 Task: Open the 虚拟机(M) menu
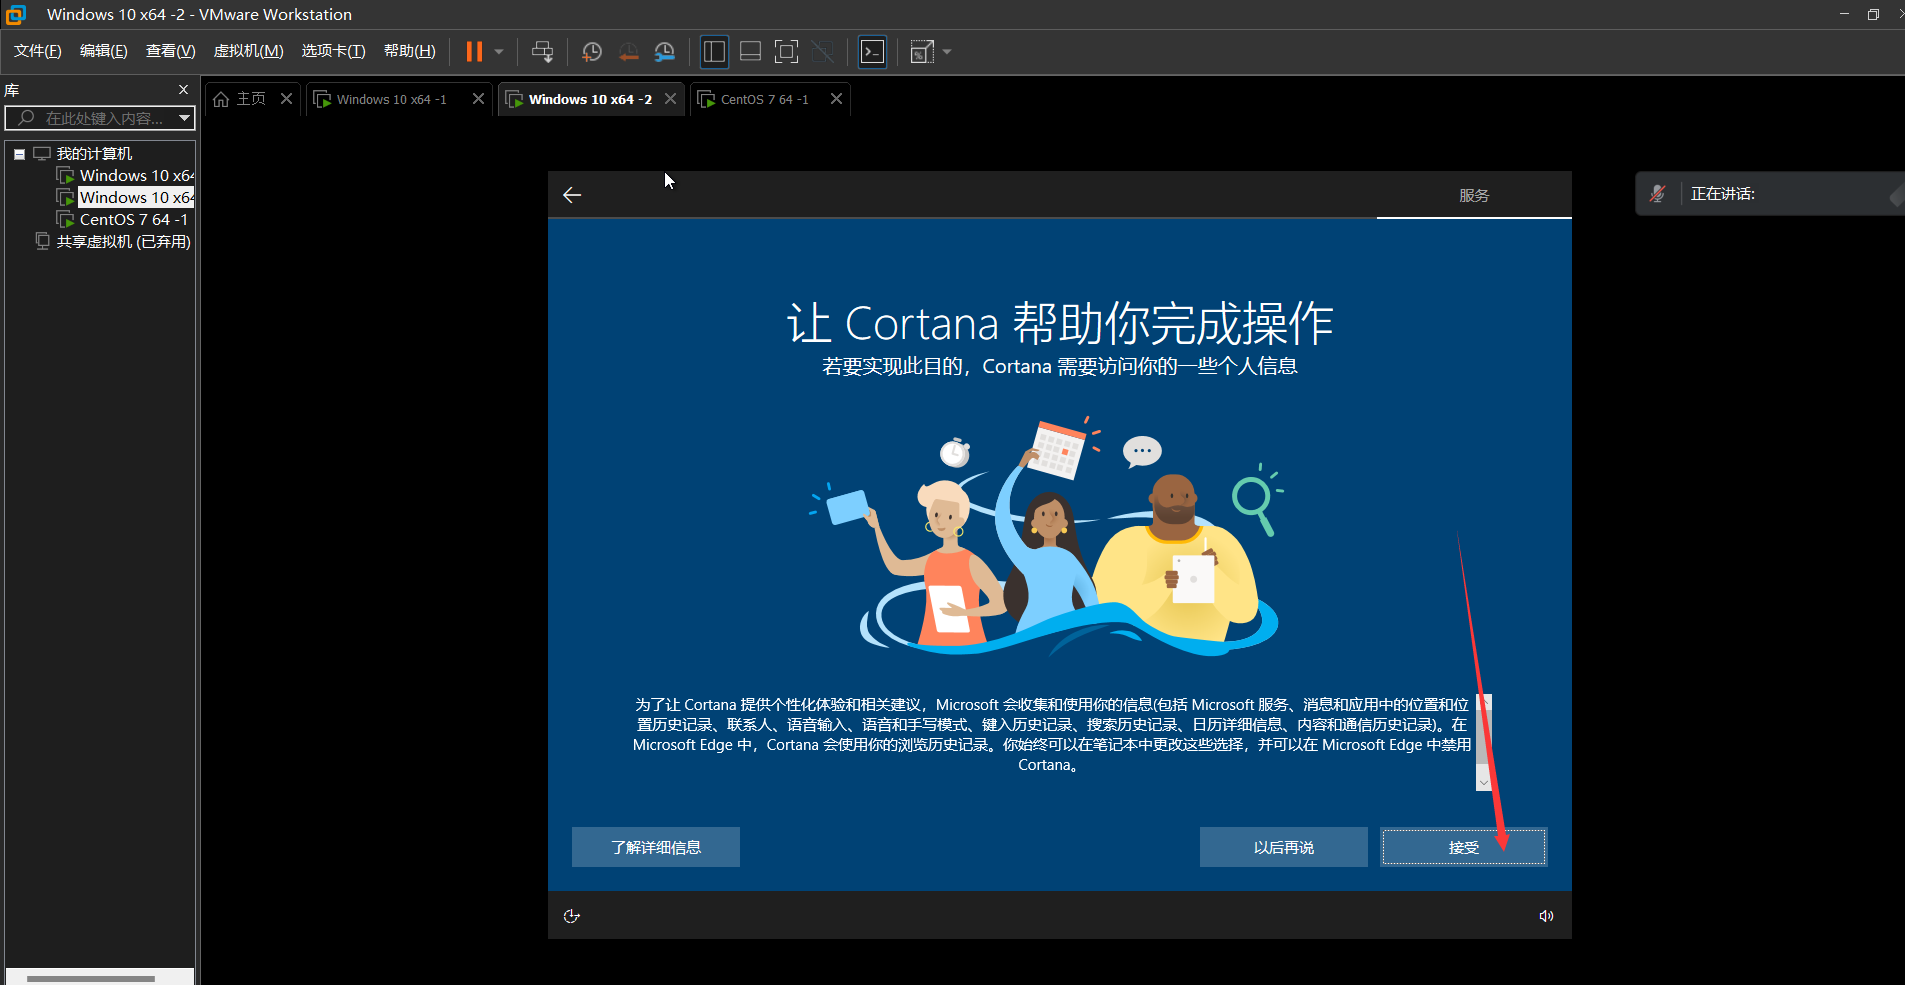click(x=249, y=51)
